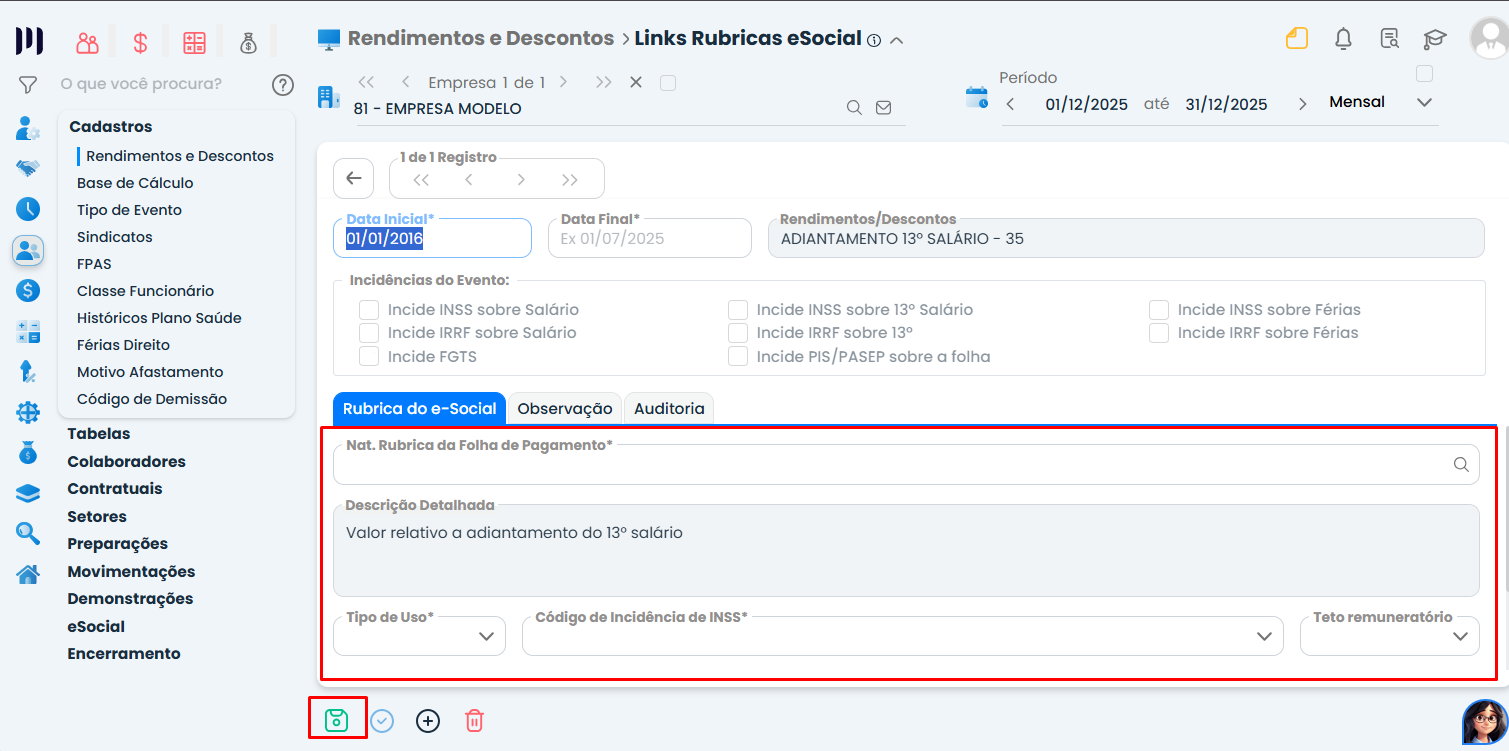The image size is (1509, 751).
Task: Switch to the Observação tab
Action: (x=565, y=408)
